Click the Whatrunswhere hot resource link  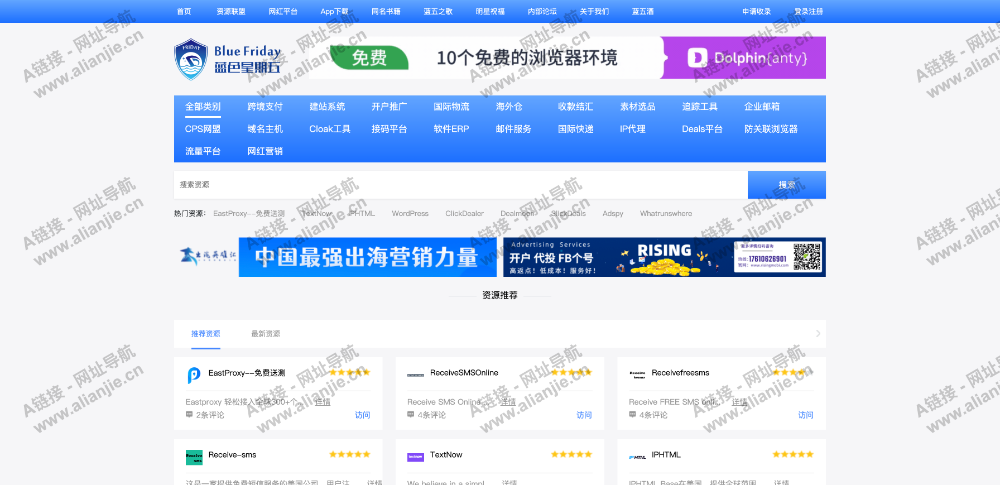[x=666, y=214]
